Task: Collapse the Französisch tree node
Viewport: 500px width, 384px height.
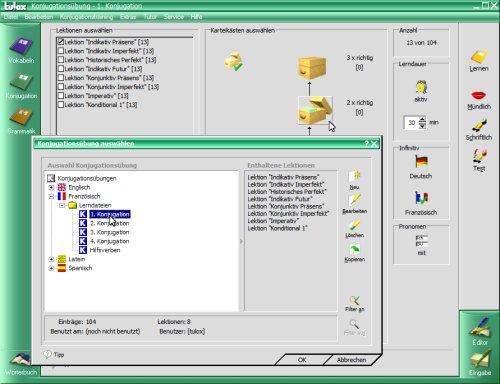Action: point(51,196)
